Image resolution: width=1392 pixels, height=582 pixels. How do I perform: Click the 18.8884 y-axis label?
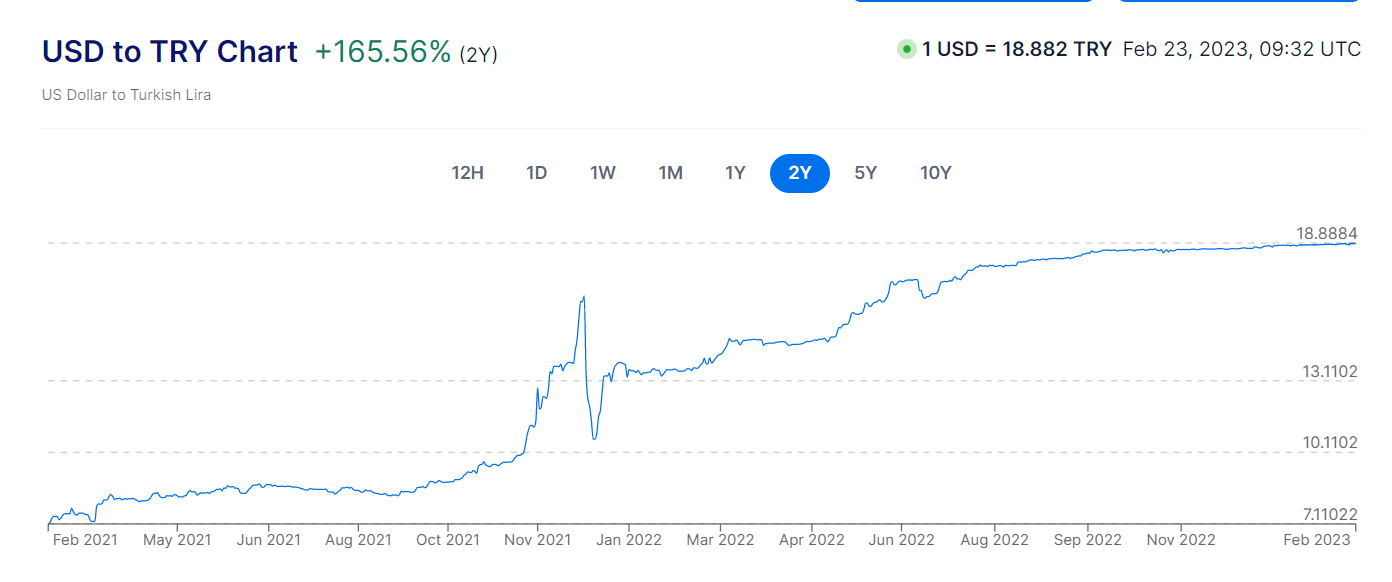(x=1327, y=234)
